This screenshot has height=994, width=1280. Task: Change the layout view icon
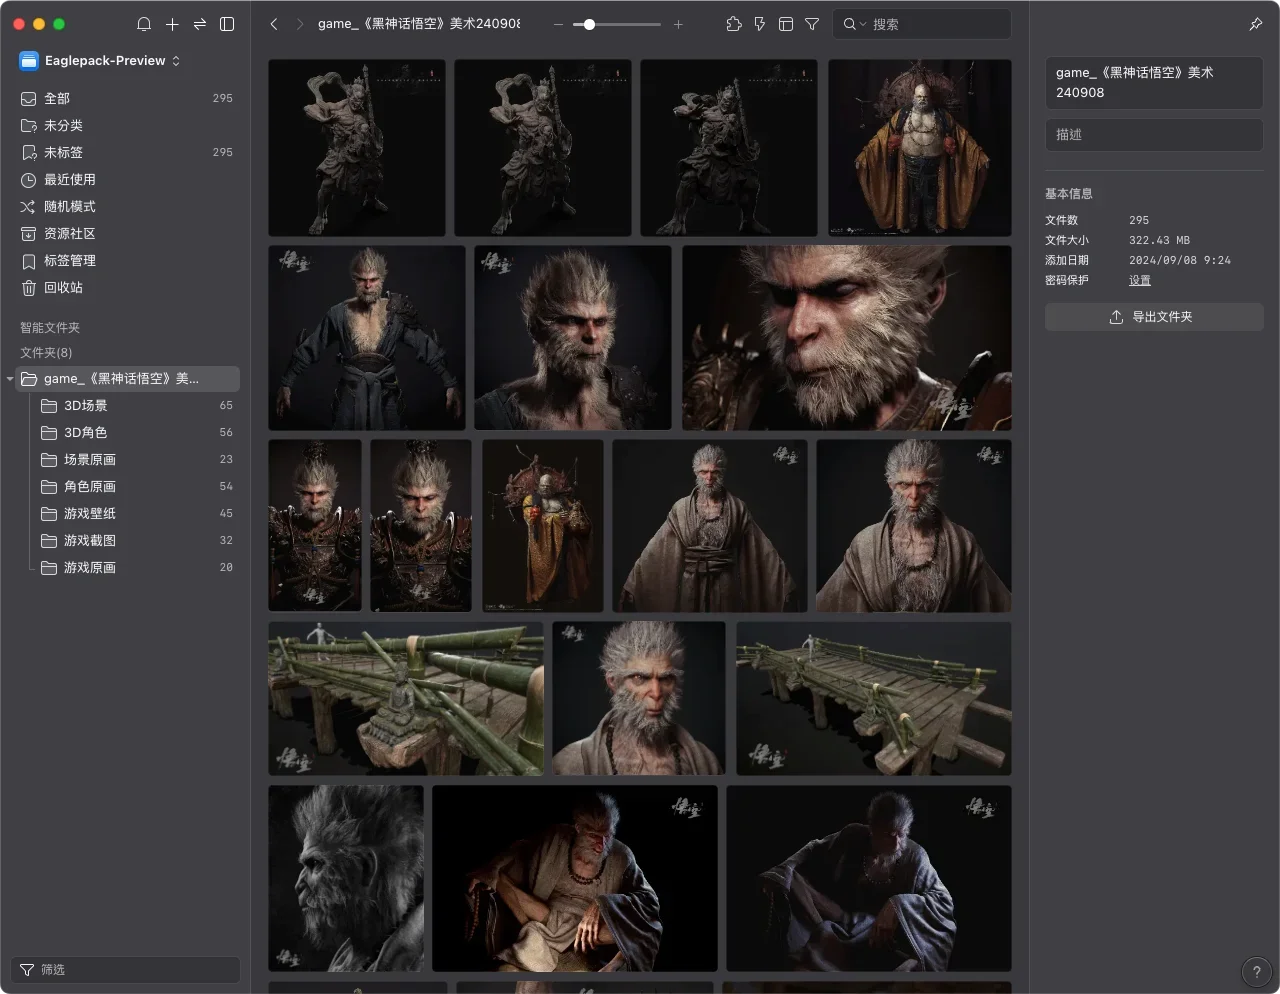pos(786,24)
